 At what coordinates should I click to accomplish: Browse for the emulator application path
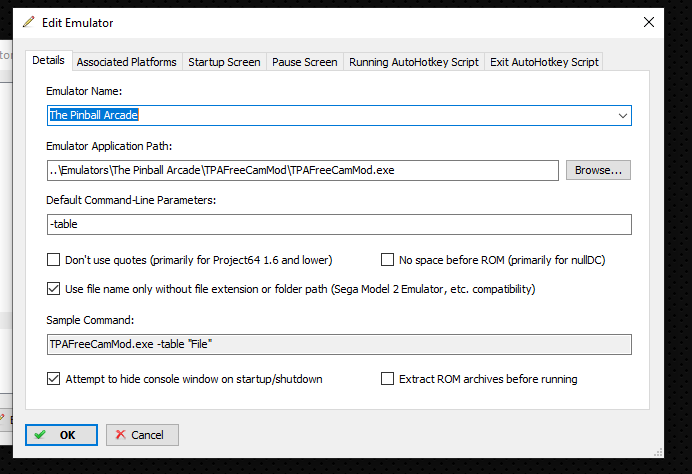point(598,170)
